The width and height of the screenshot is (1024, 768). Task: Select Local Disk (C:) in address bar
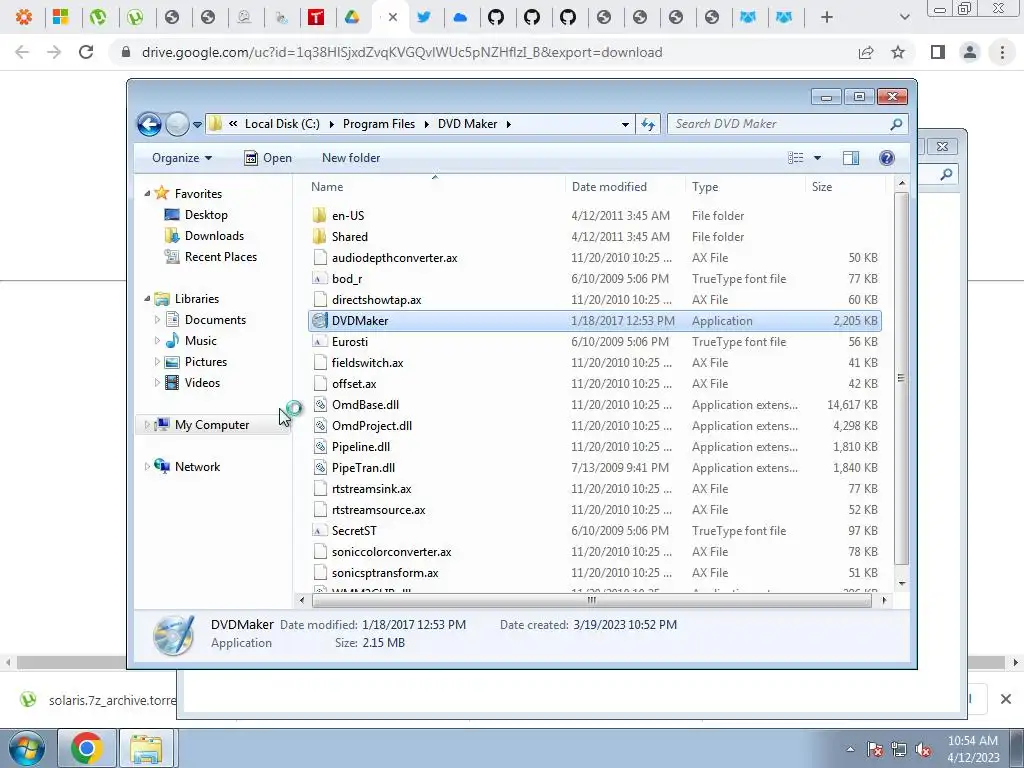click(x=282, y=124)
